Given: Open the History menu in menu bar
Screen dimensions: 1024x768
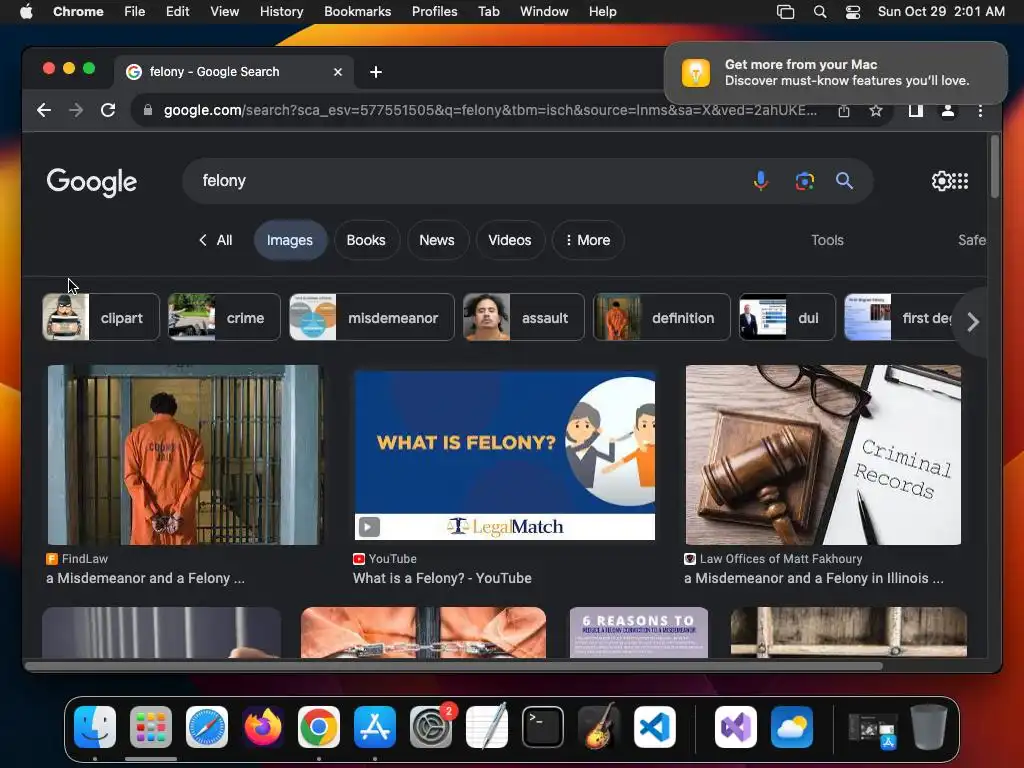Looking at the screenshot, I should pos(281,11).
